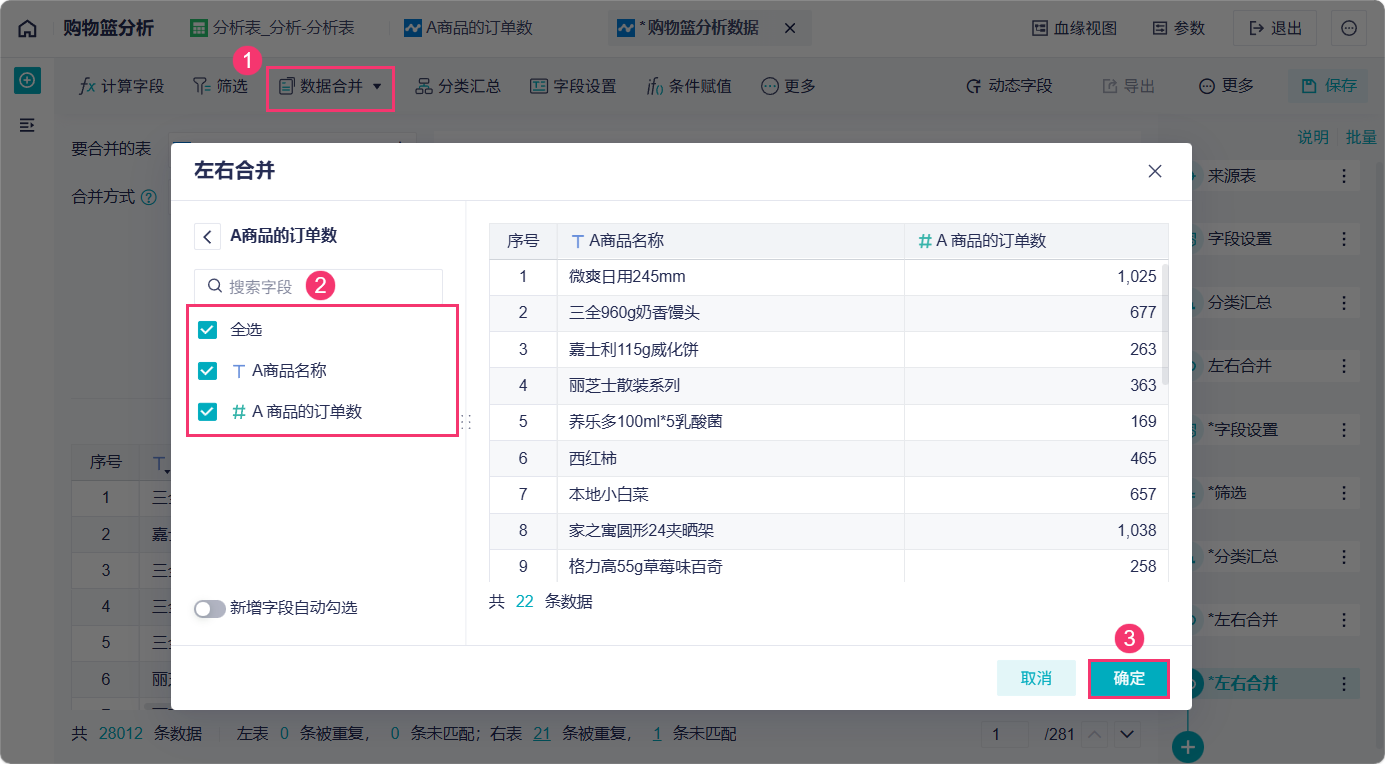1385x764 pixels.
Task: Select the 西红柿 cell
Action: coord(730,458)
